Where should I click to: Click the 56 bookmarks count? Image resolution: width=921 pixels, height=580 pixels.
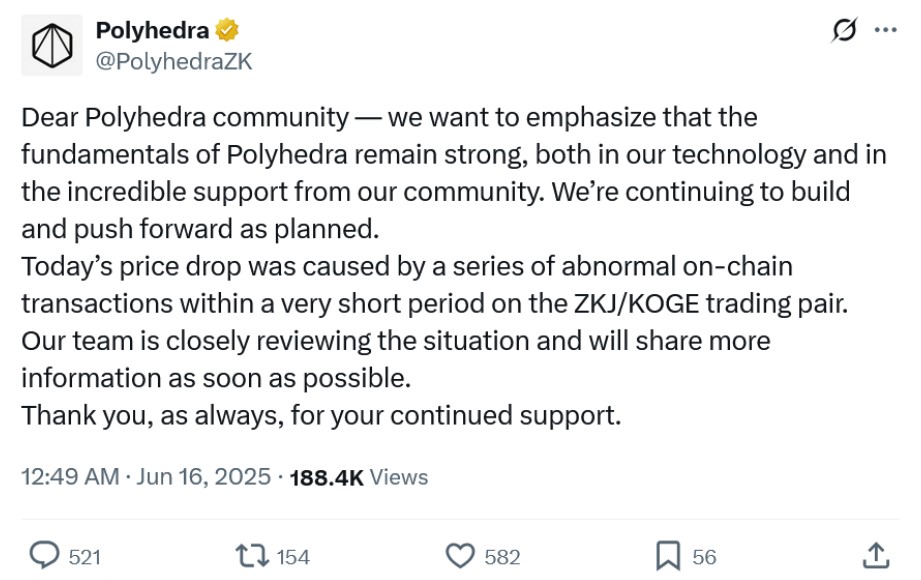[704, 557]
